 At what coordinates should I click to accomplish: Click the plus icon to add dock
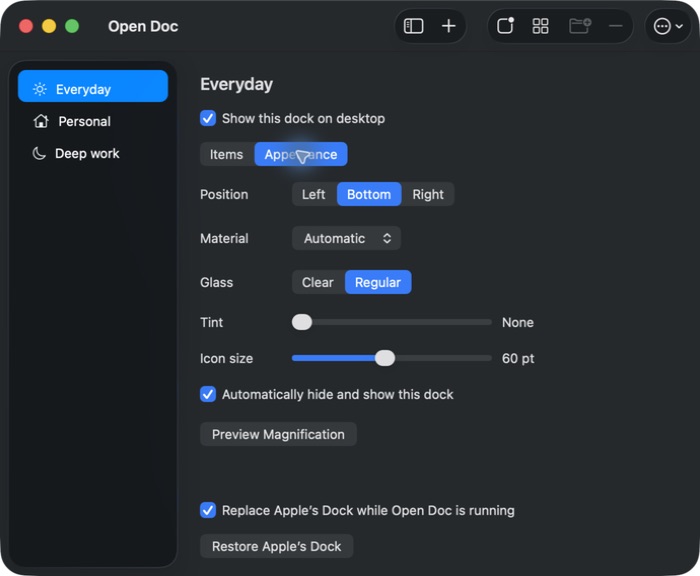point(448,26)
